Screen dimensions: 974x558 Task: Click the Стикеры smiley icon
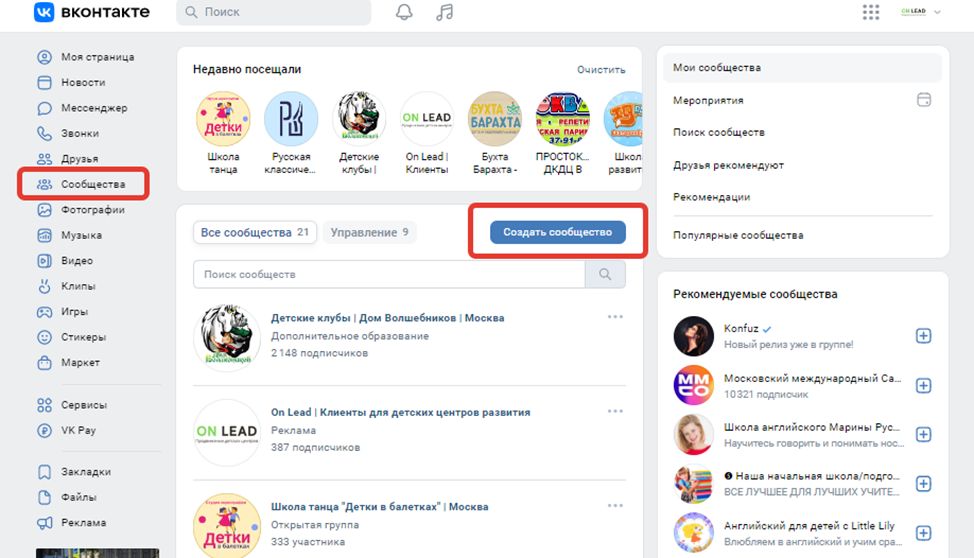[44, 337]
